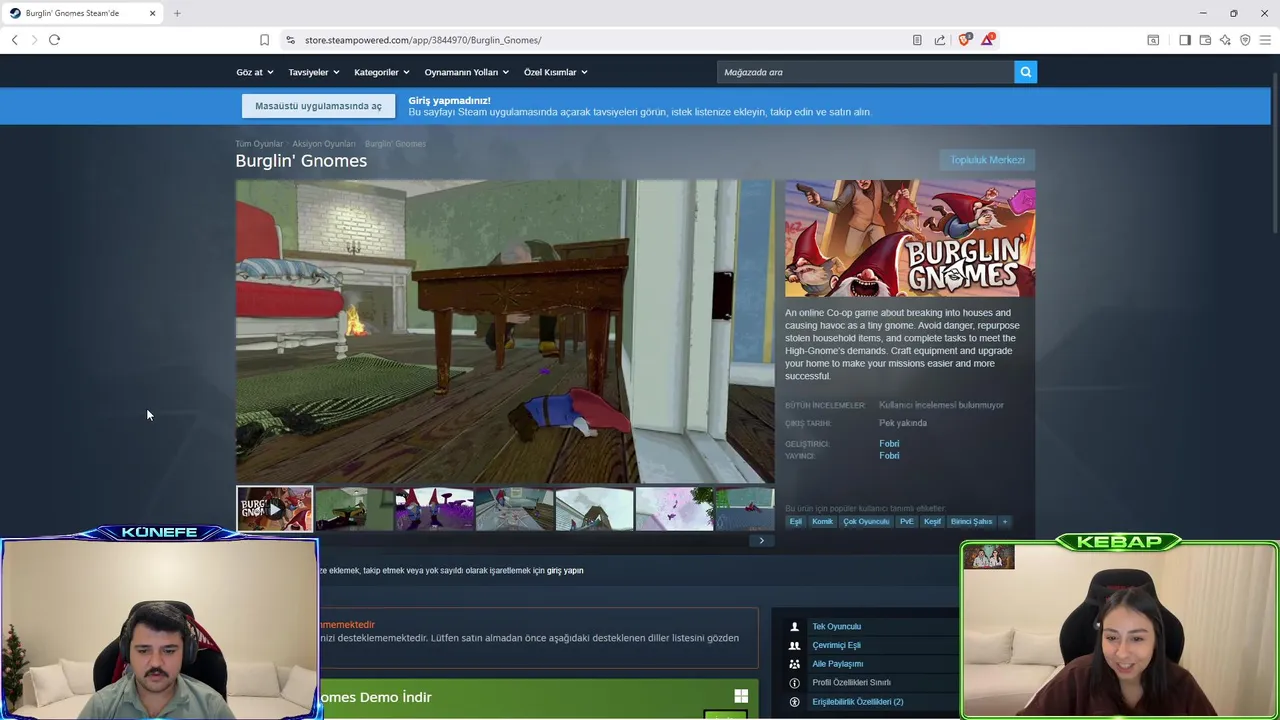Click the Windows platform icon on demo banner
1280x720 pixels.
point(741,696)
